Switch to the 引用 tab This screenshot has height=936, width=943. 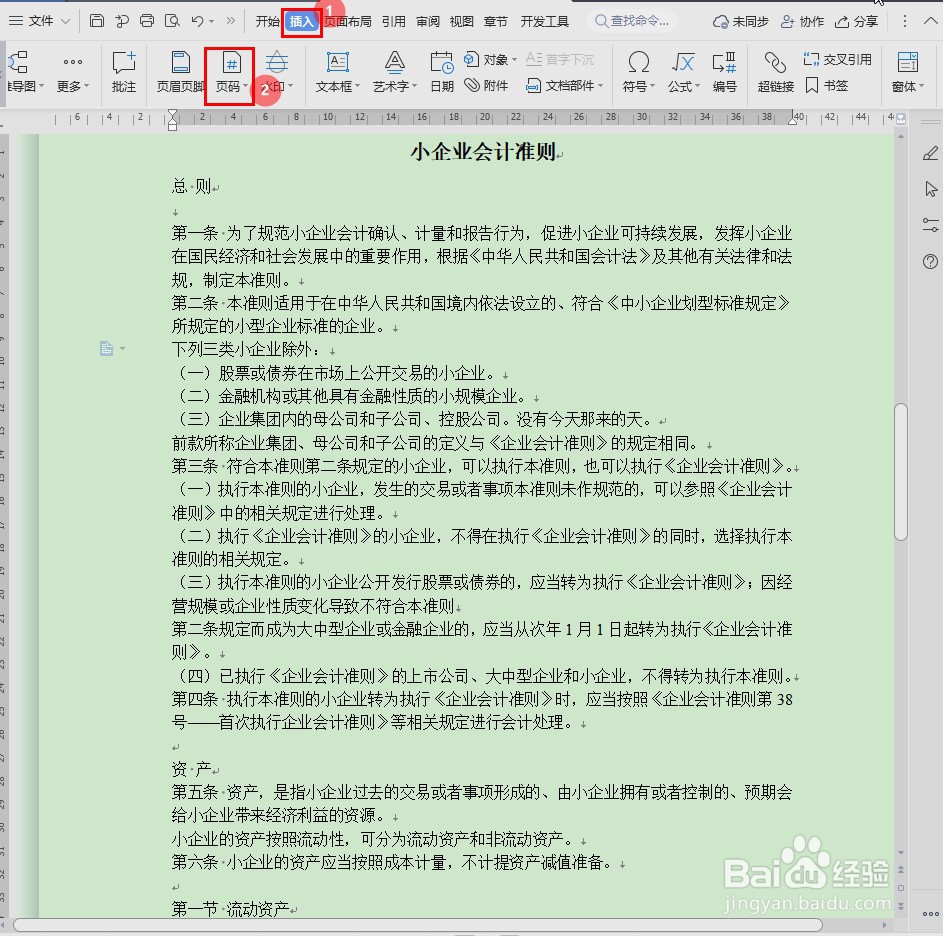(393, 22)
